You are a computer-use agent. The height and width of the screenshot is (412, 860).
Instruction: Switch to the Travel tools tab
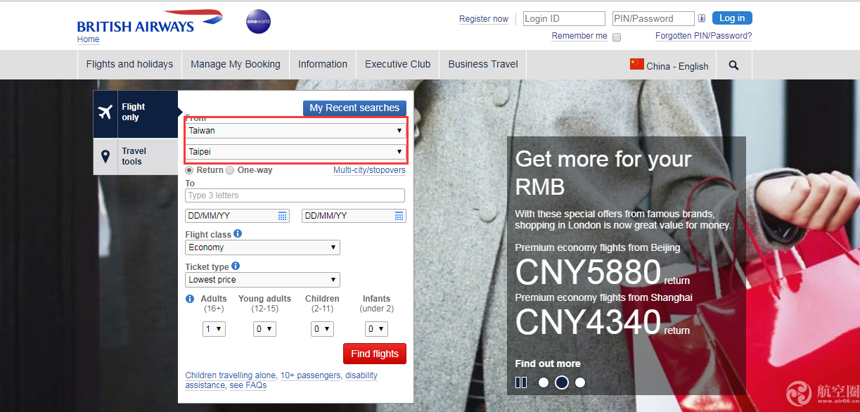pyautogui.click(x=136, y=156)
